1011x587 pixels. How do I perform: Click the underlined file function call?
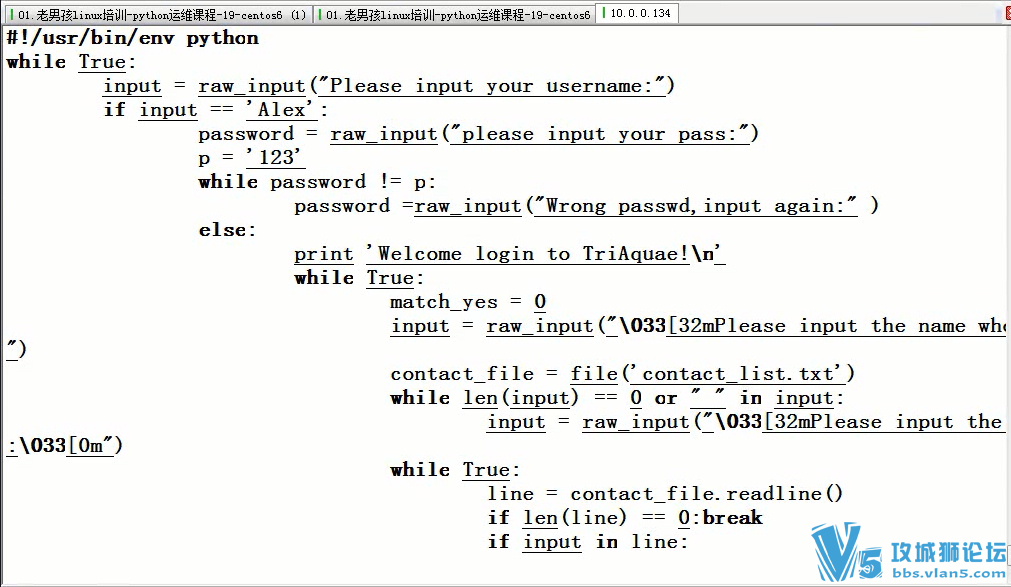click(593, 374)
